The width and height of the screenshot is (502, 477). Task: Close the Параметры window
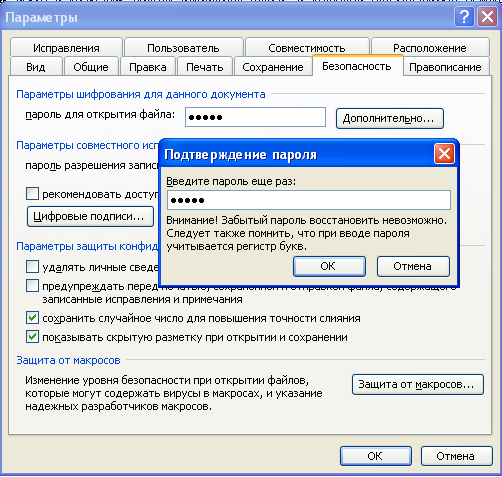click(x=487, y=16)
